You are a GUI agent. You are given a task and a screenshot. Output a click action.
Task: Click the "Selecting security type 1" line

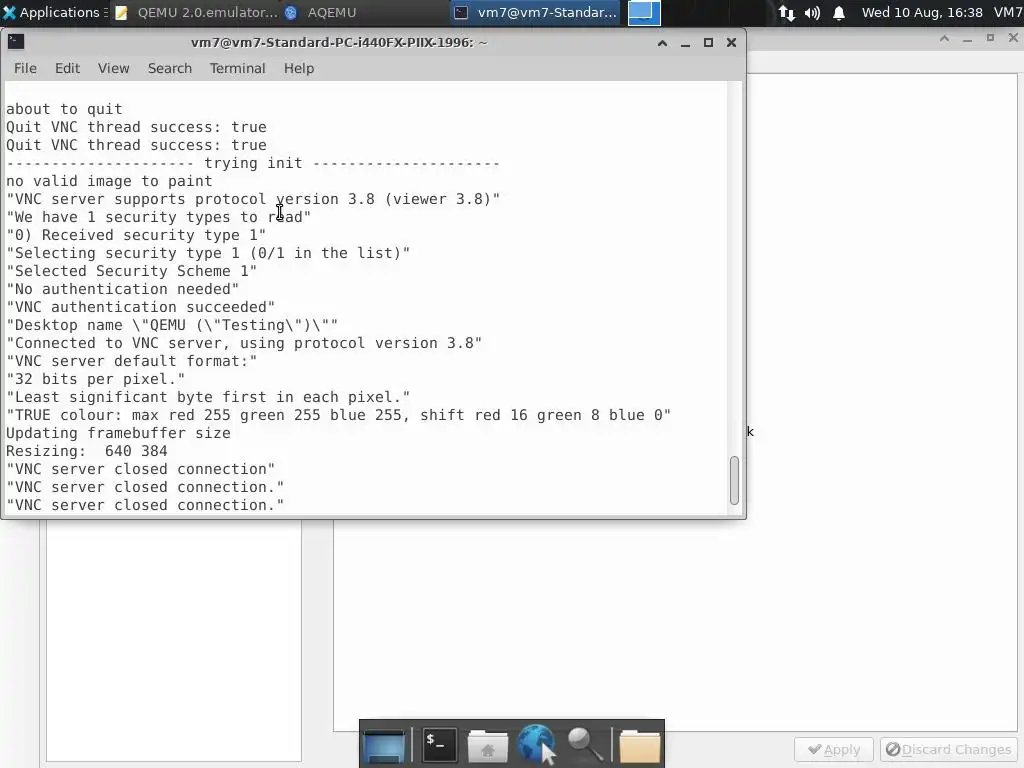point(208,253)
